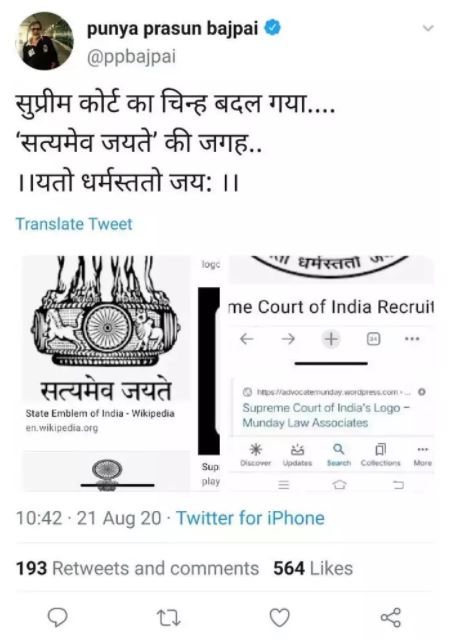Open the @ppbajpai handle

point(131,57)
